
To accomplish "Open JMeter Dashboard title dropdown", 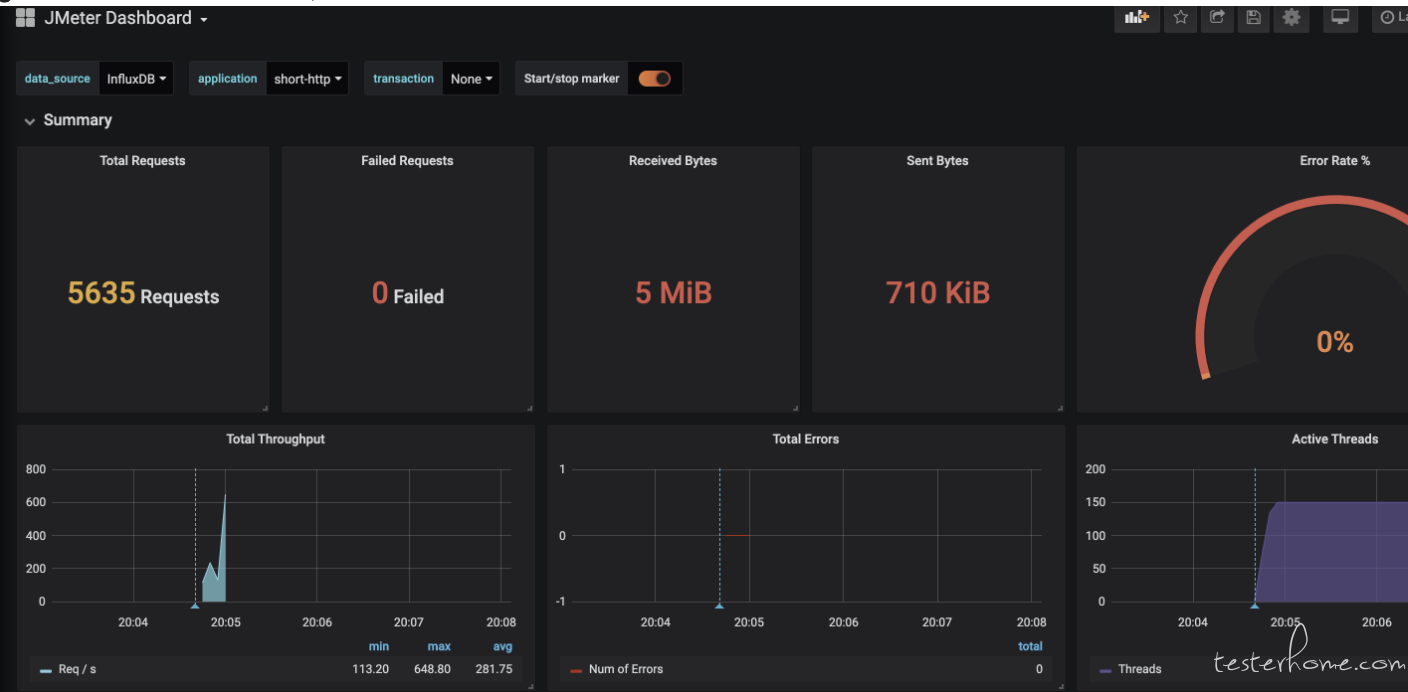I will click(126, 18).
